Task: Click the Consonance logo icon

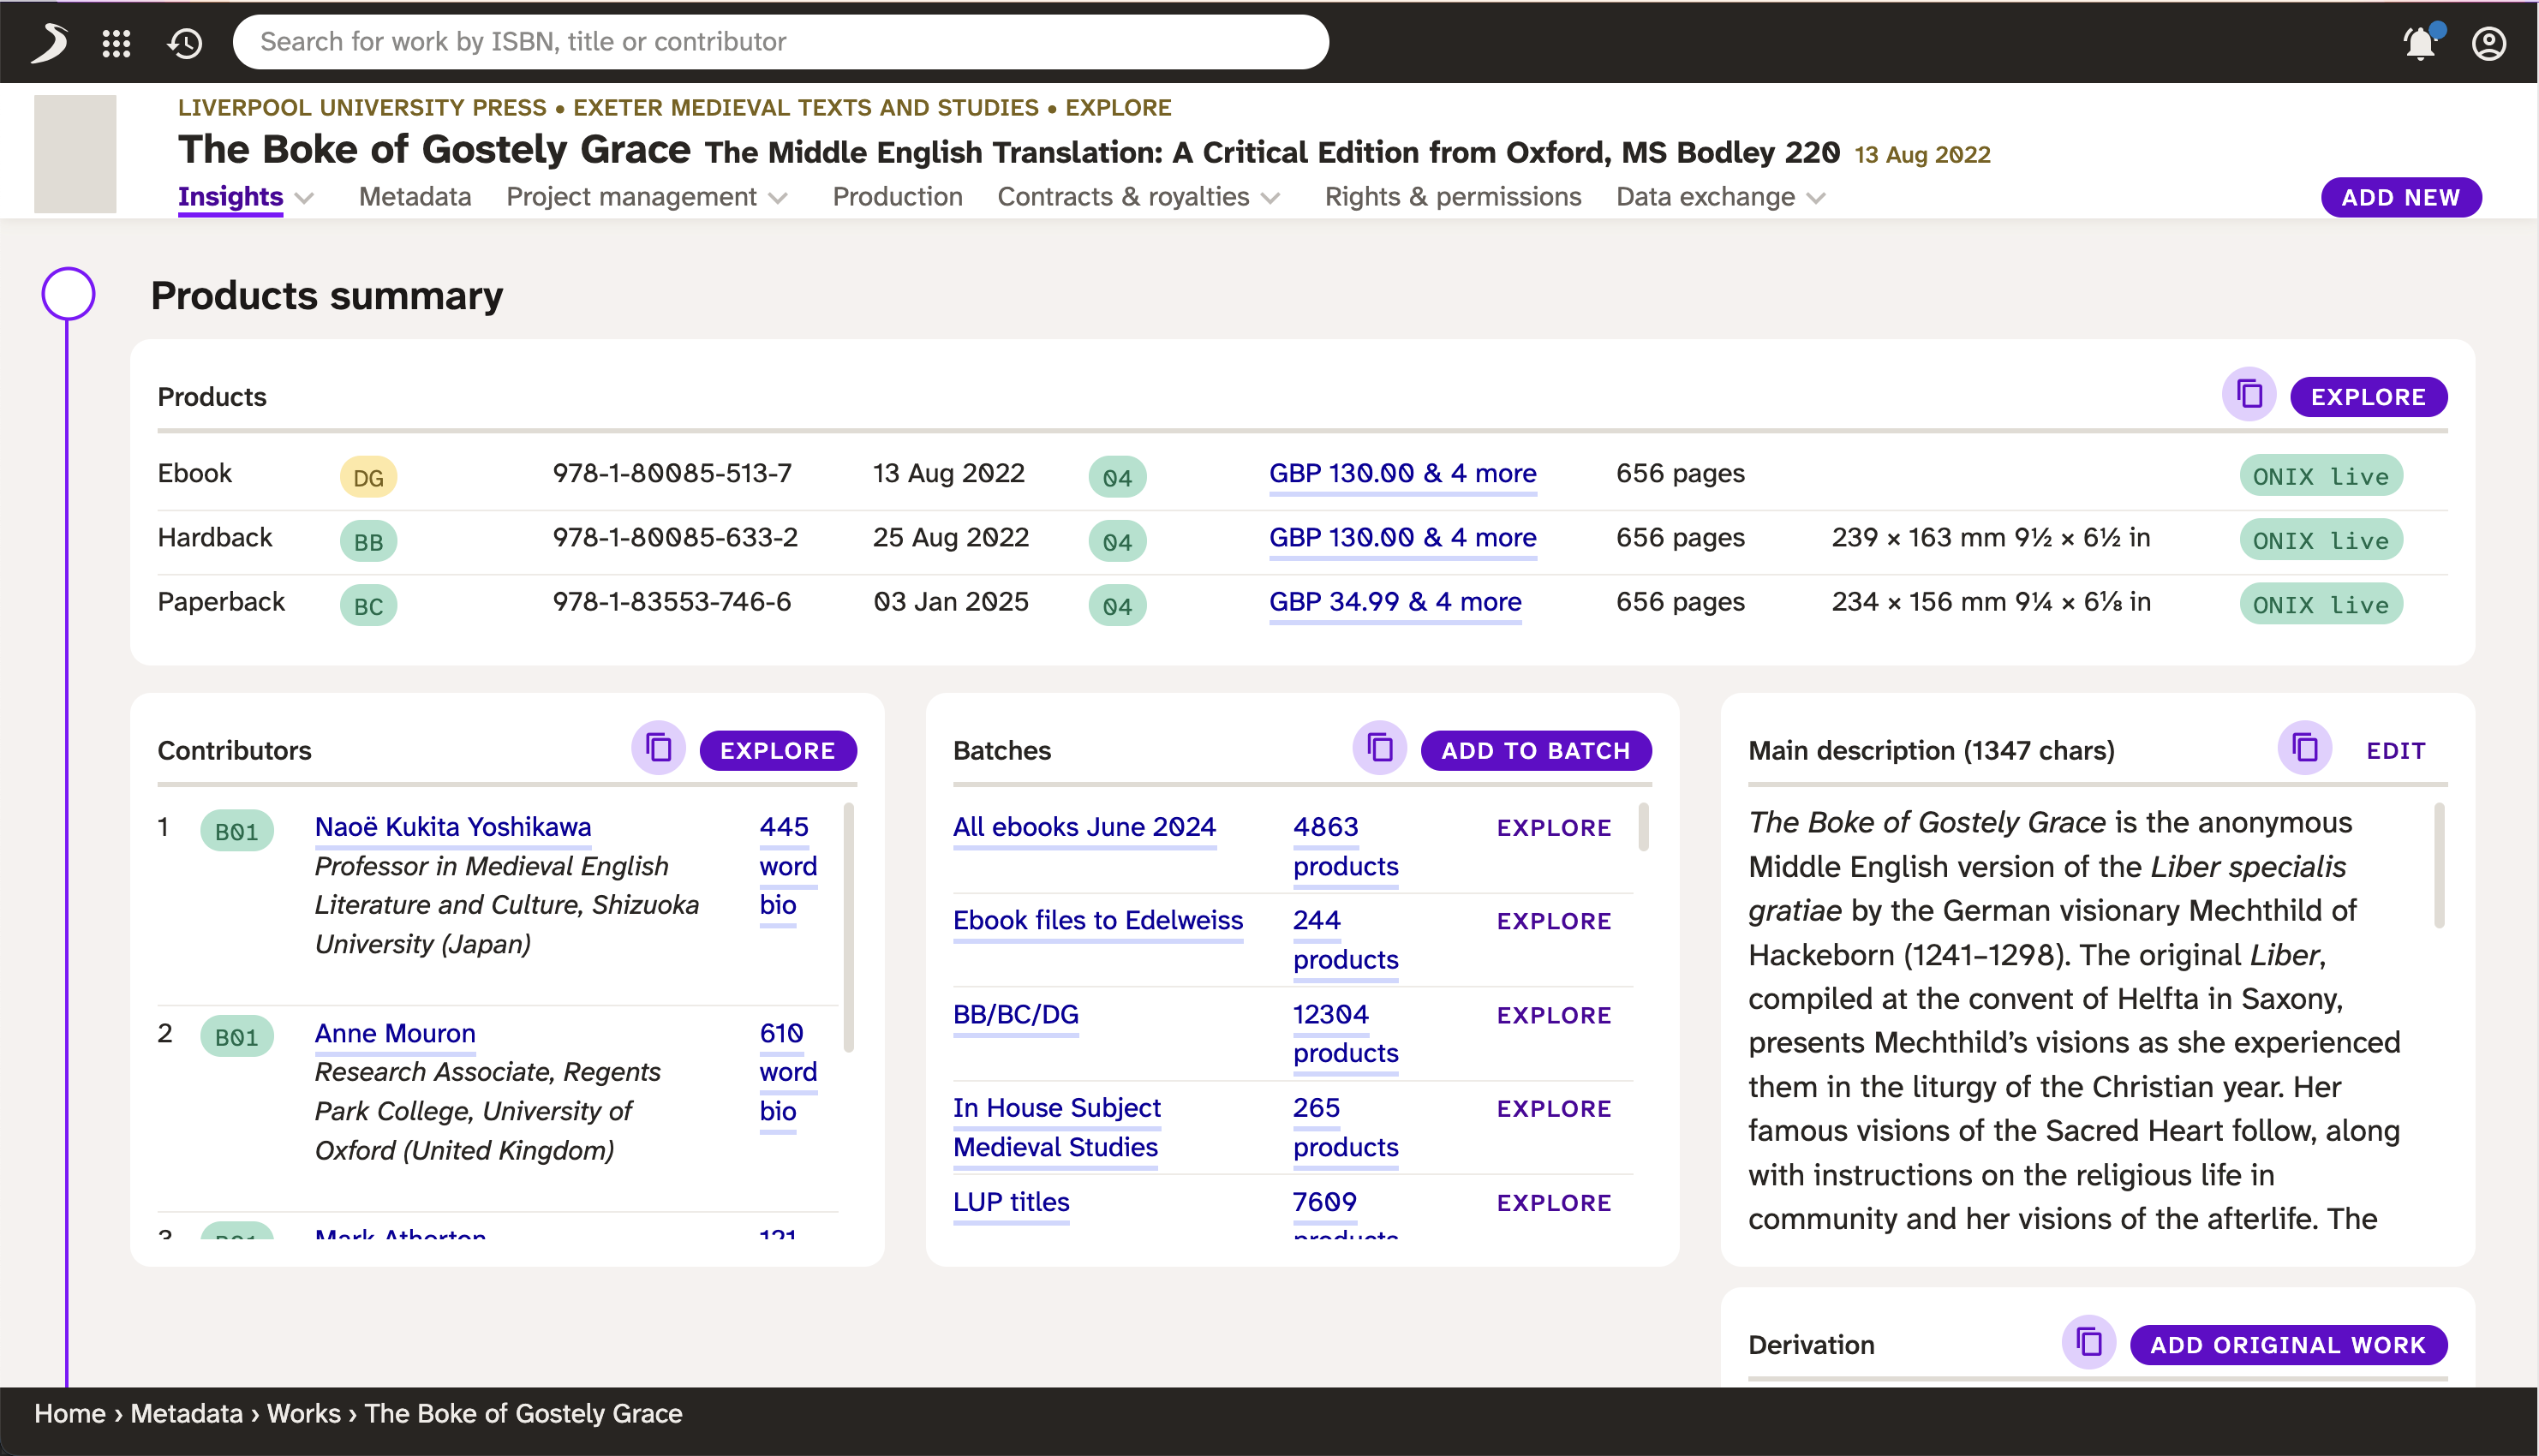Action: point(49,42)
